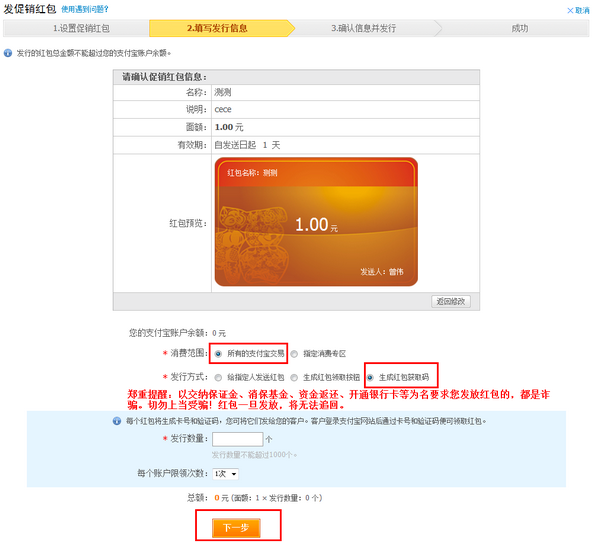This screenshot has height=542, width=600.
Task: Open the 每个账户限领次数 dropdown
Action: pyautogui.click(x=225, y=473)
